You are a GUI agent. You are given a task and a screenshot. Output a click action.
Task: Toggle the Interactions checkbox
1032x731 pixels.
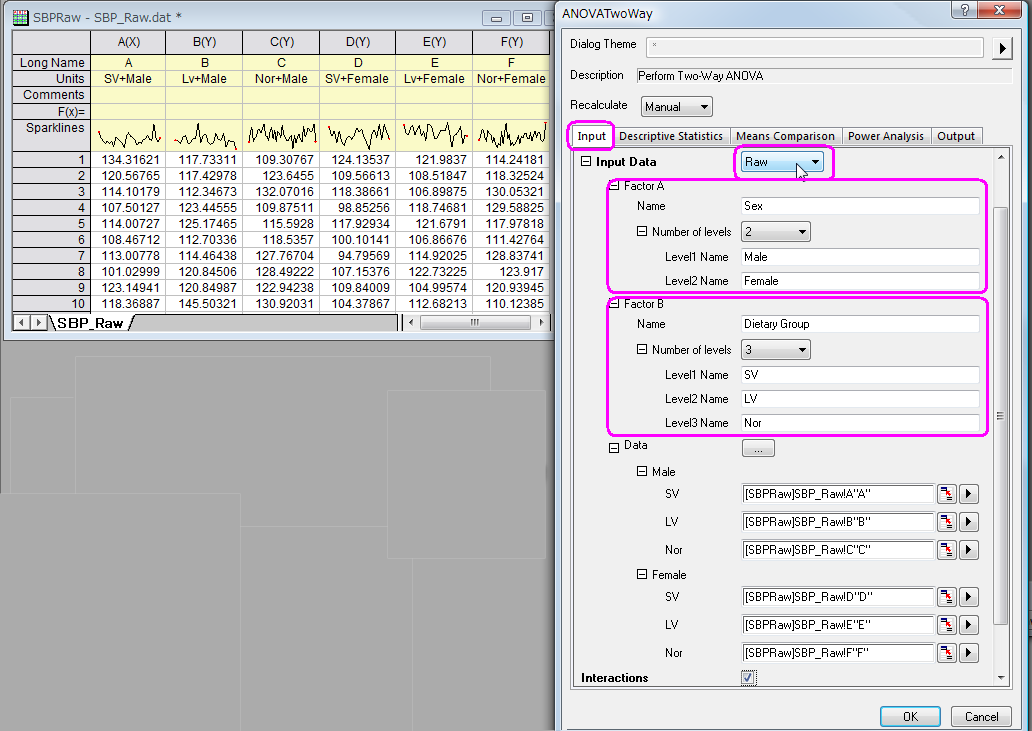pos(748,678)
